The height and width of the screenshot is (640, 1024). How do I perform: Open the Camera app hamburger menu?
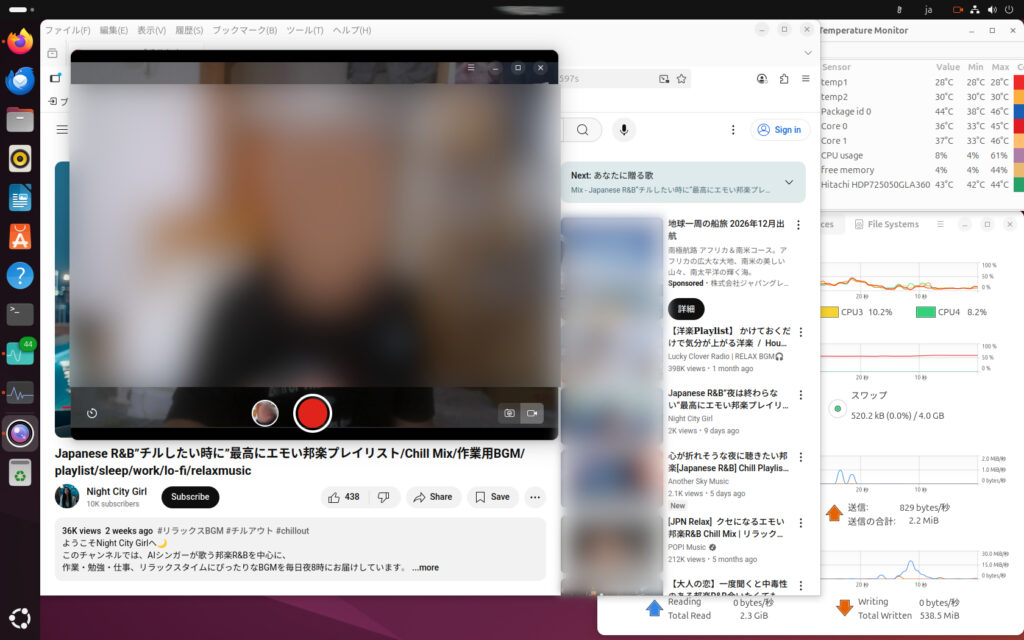[471, 68]
